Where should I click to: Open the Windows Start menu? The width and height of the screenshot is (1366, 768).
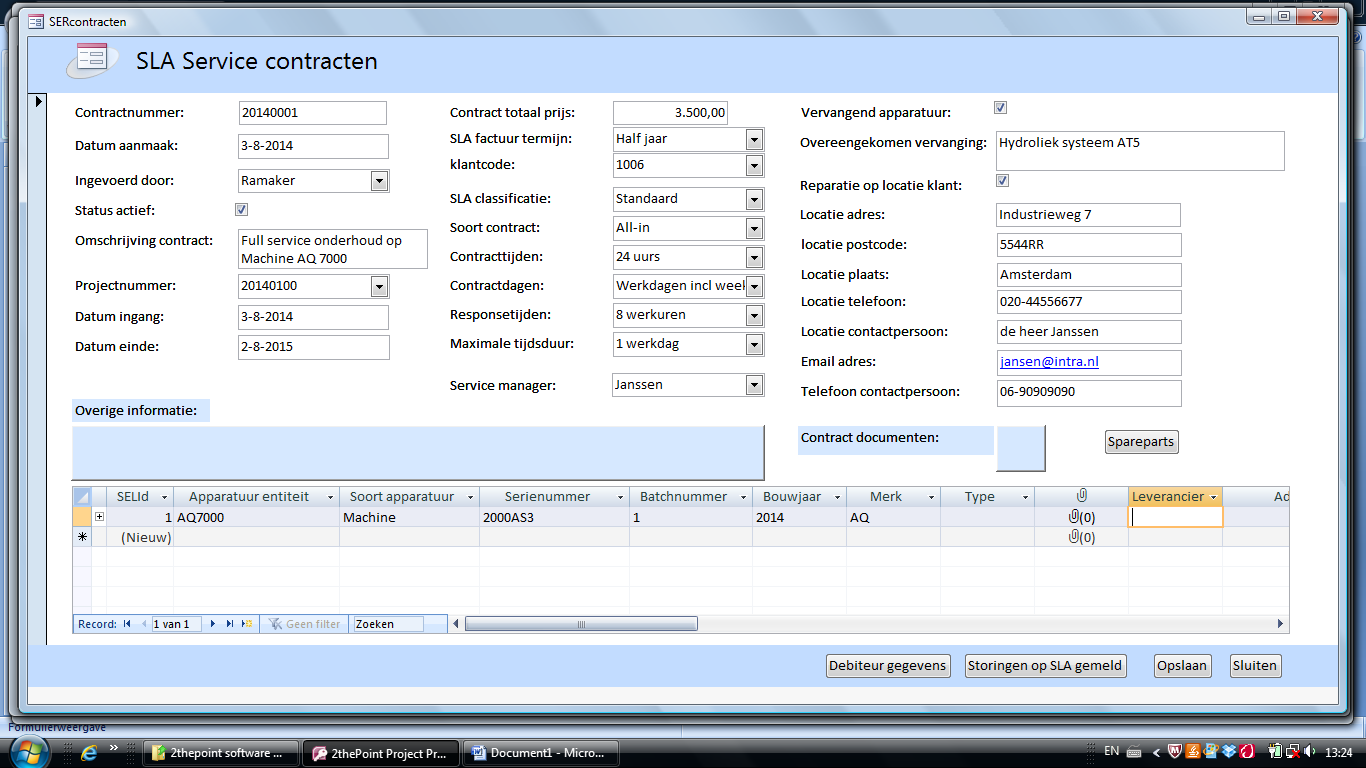point(30,751)
